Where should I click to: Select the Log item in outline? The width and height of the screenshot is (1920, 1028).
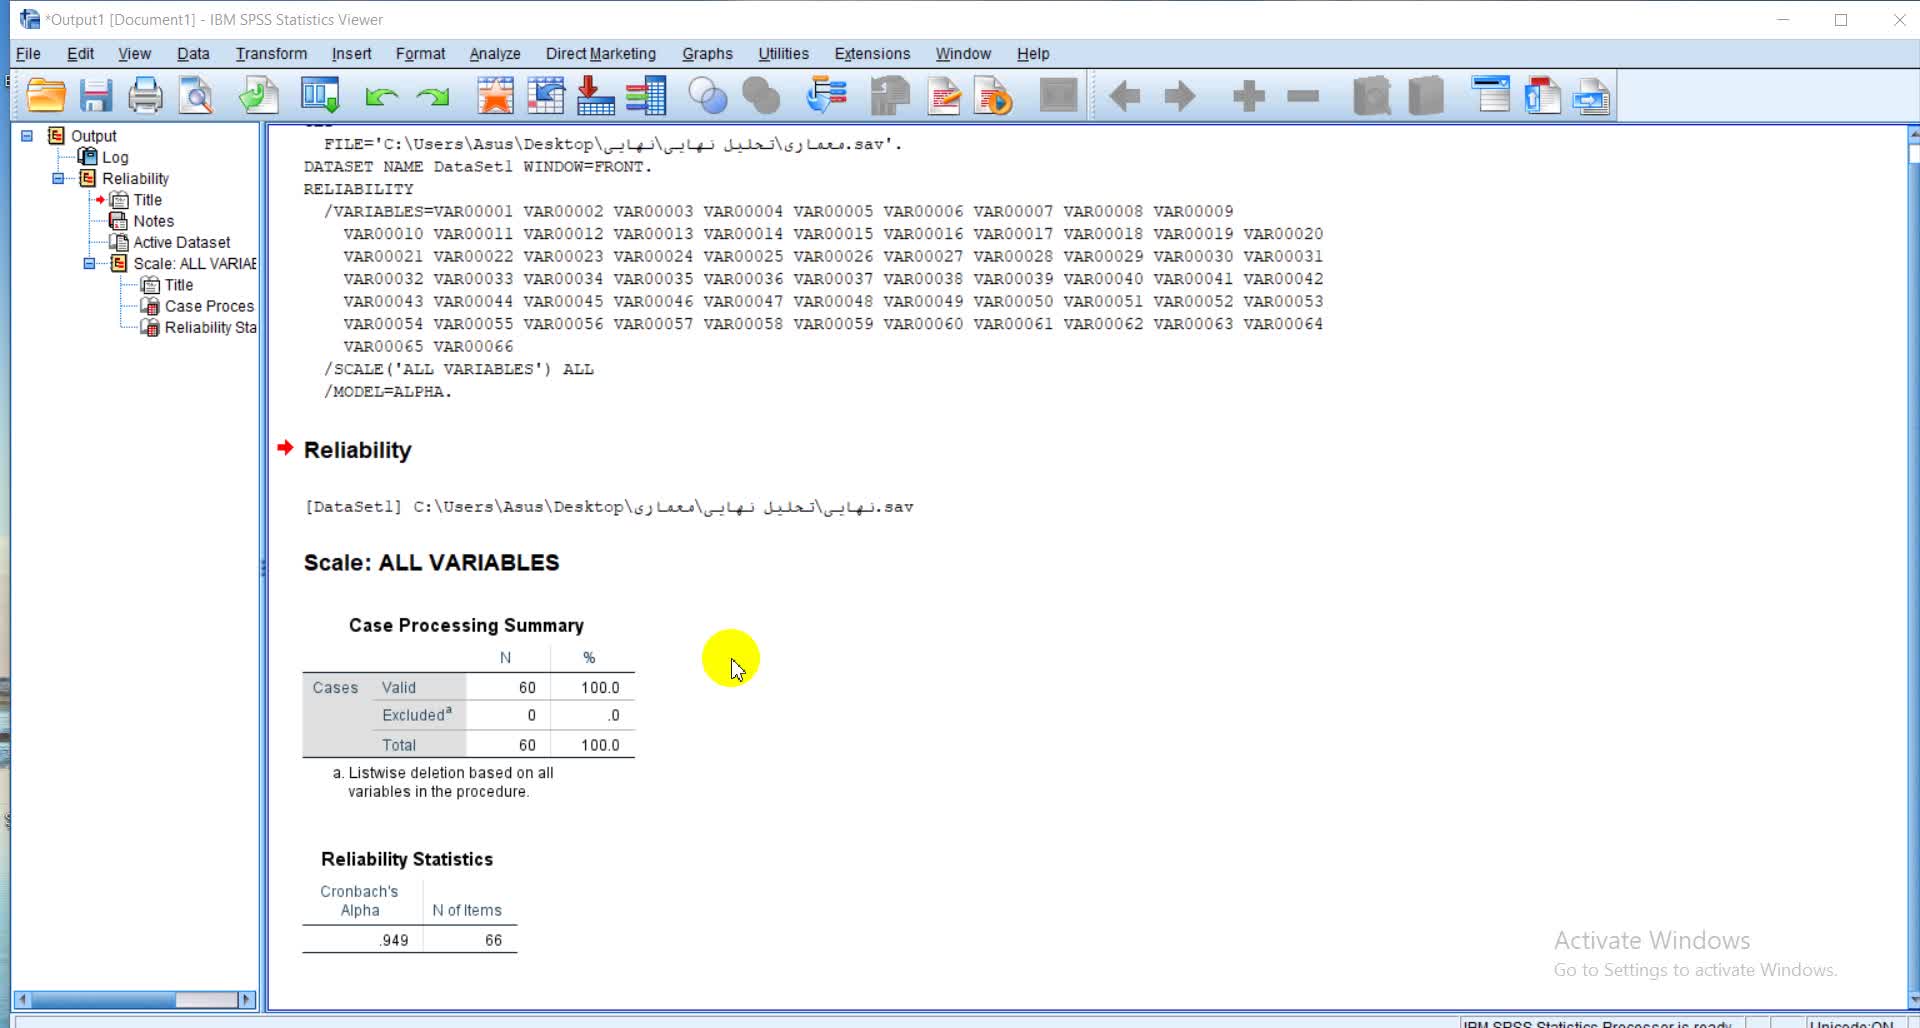[114, 157]
